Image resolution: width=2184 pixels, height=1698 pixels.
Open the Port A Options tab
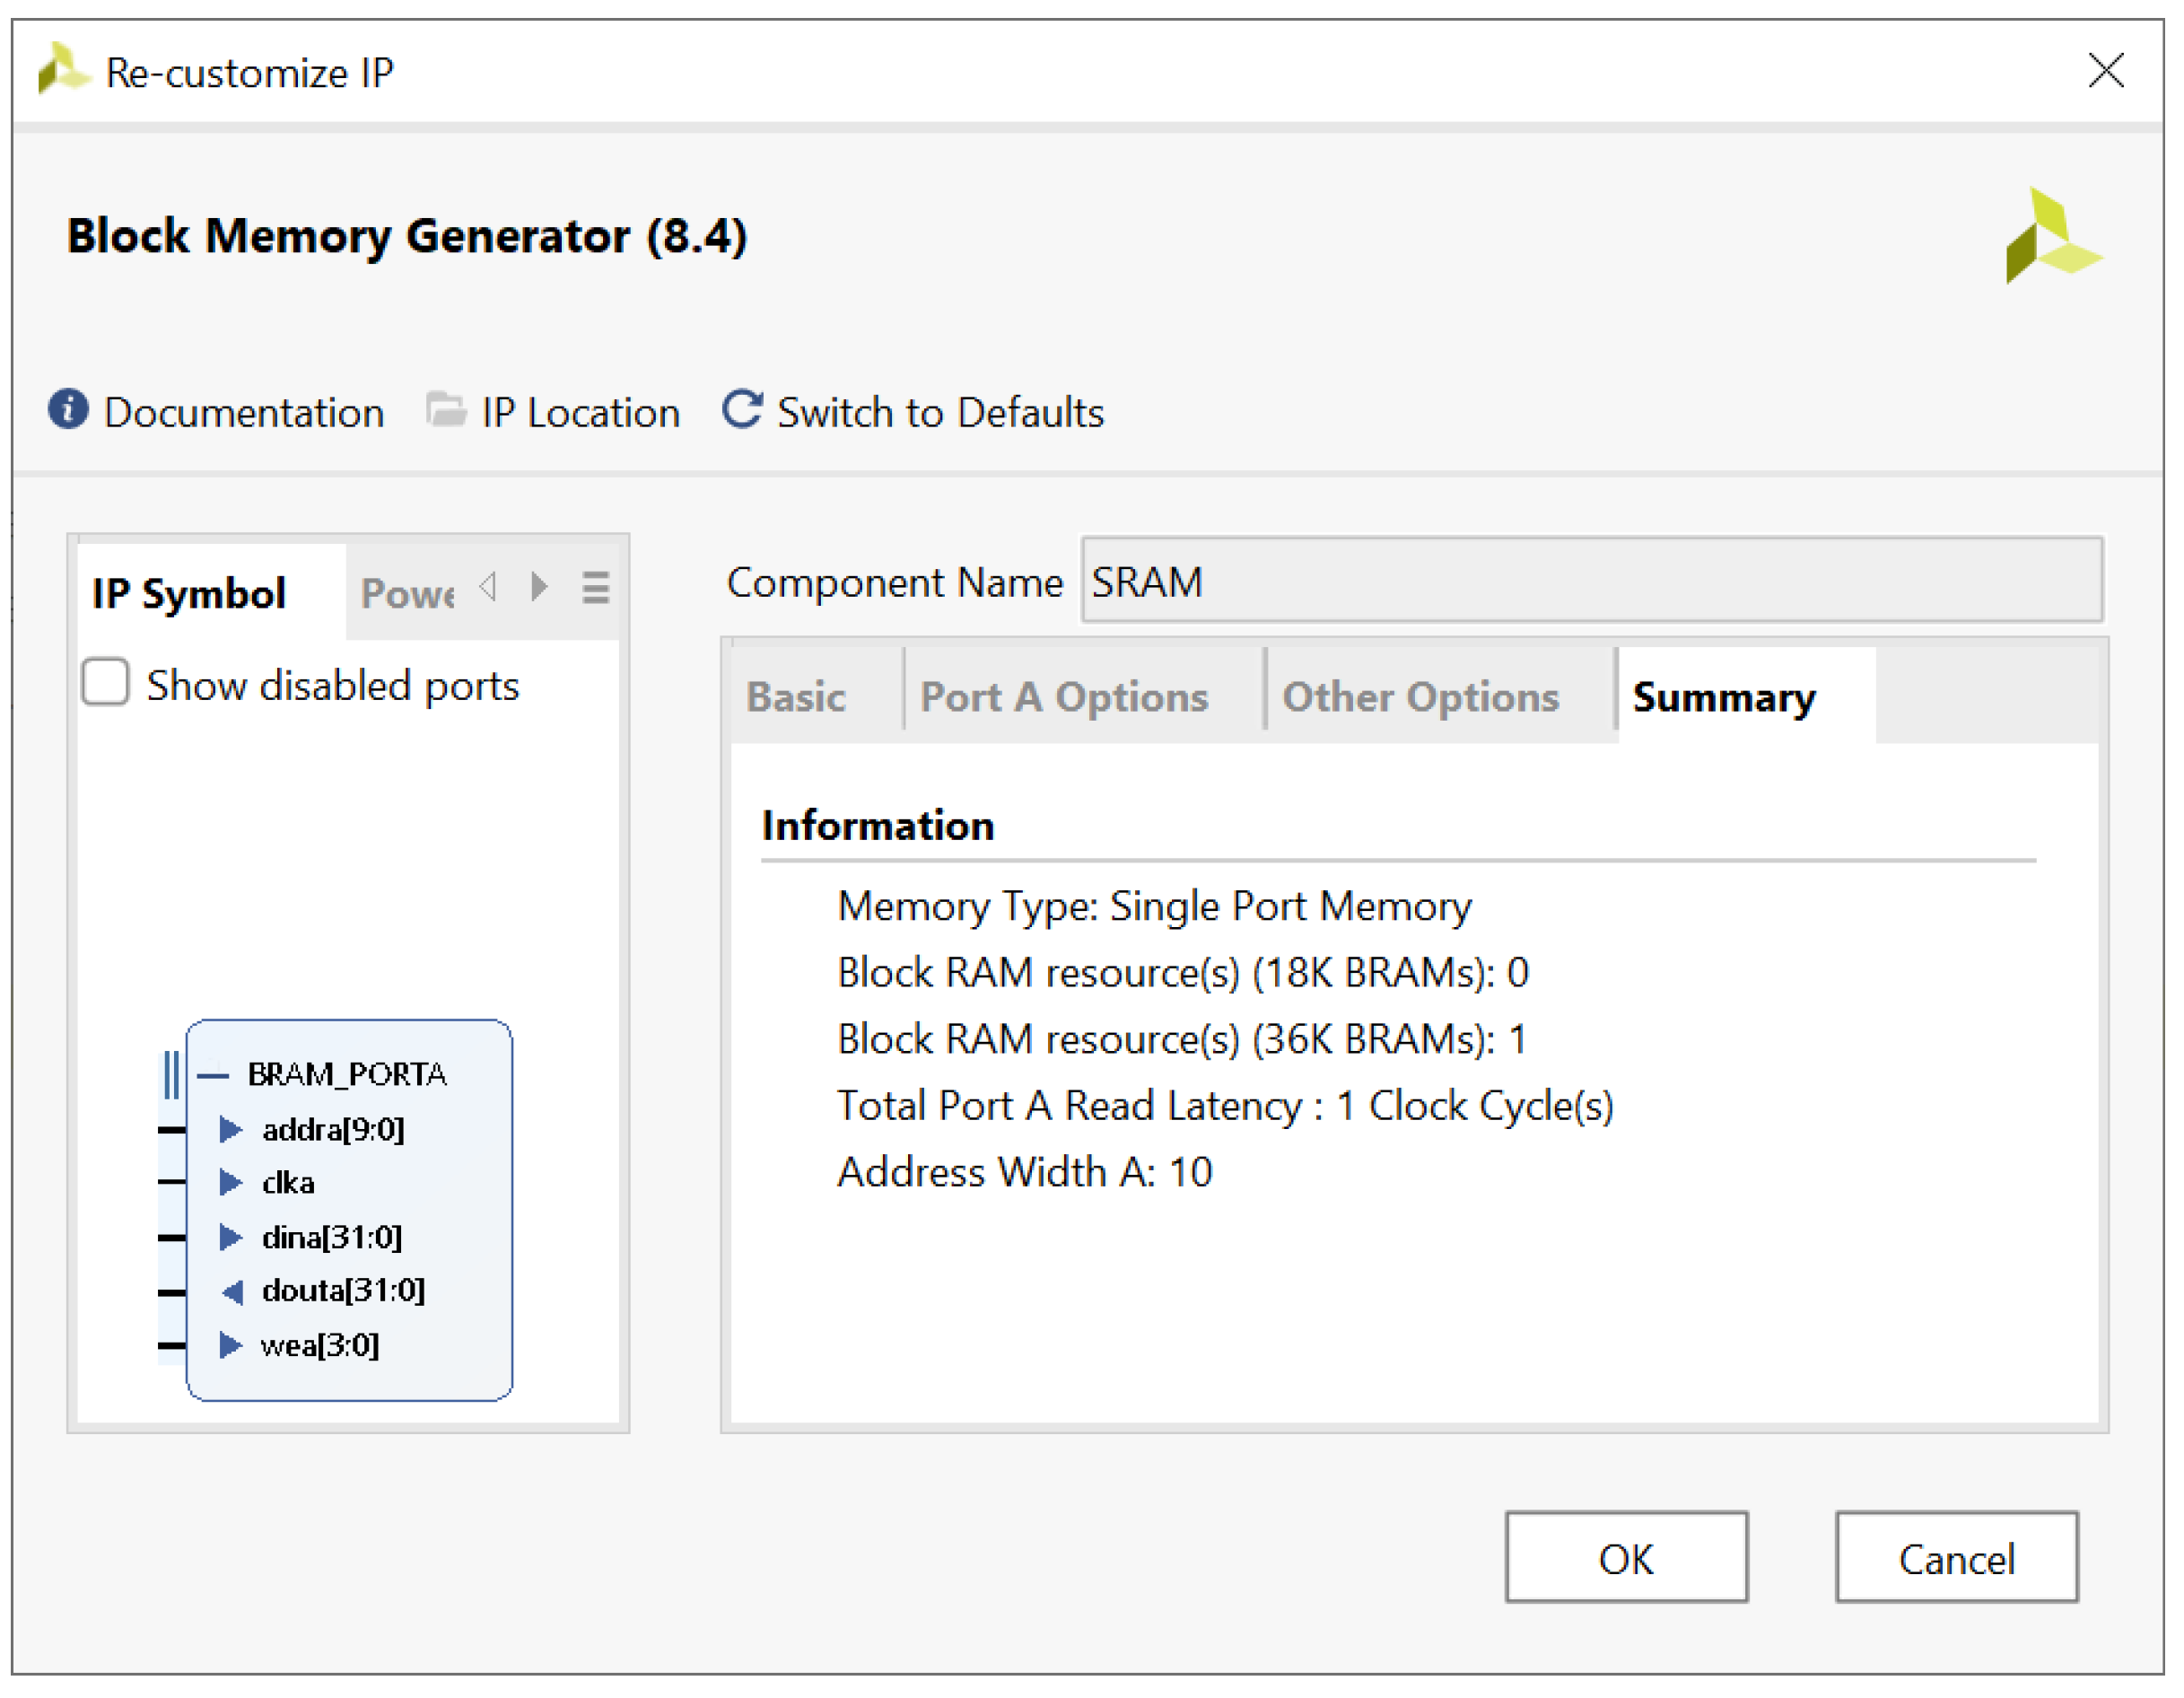pos(1064,697)
